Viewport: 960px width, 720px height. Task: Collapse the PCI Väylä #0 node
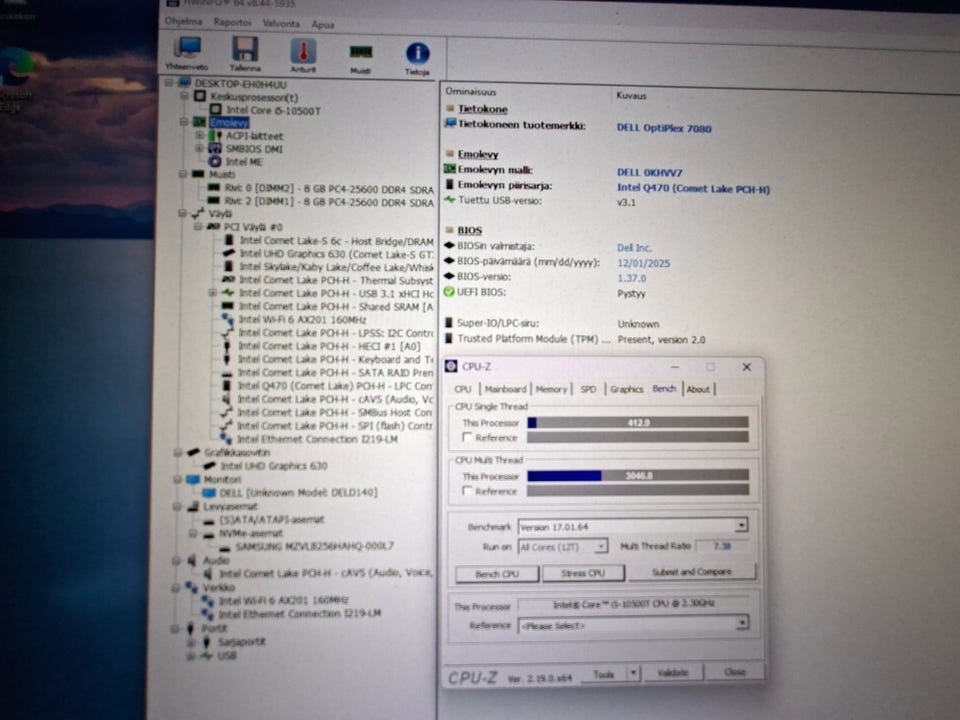point(198,227)
